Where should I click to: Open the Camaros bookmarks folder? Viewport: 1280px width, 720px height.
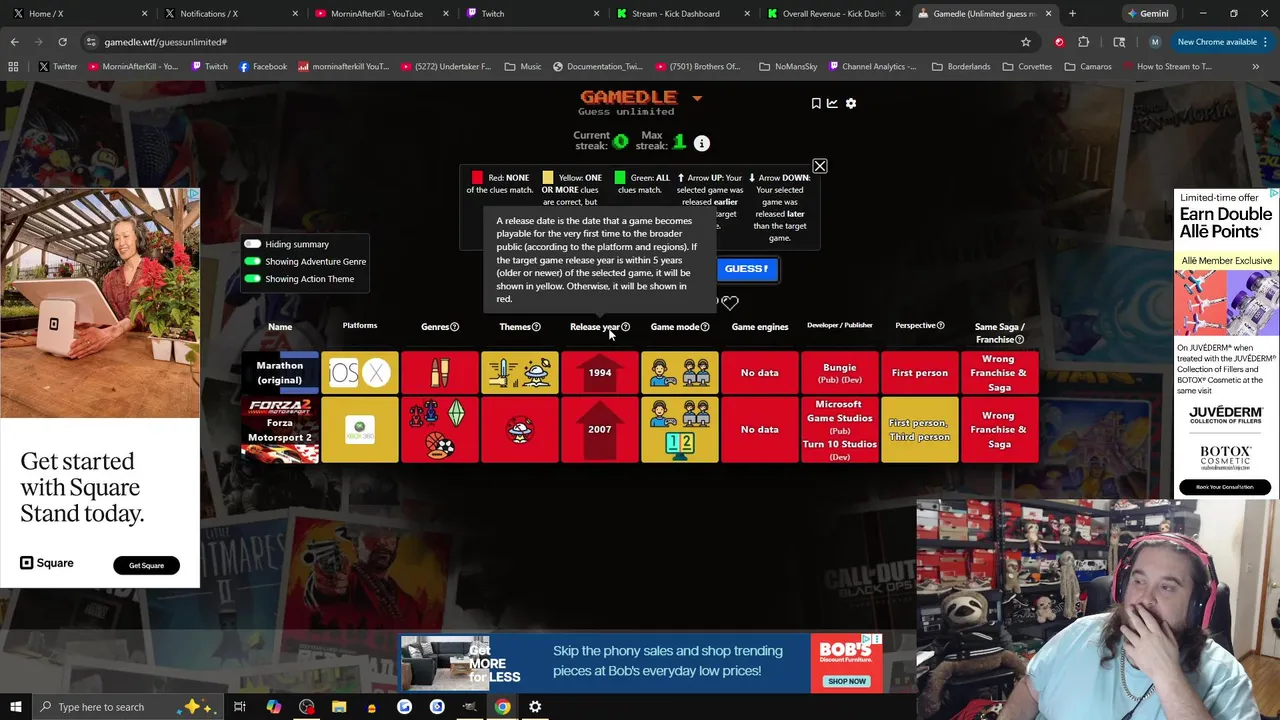1088,67
